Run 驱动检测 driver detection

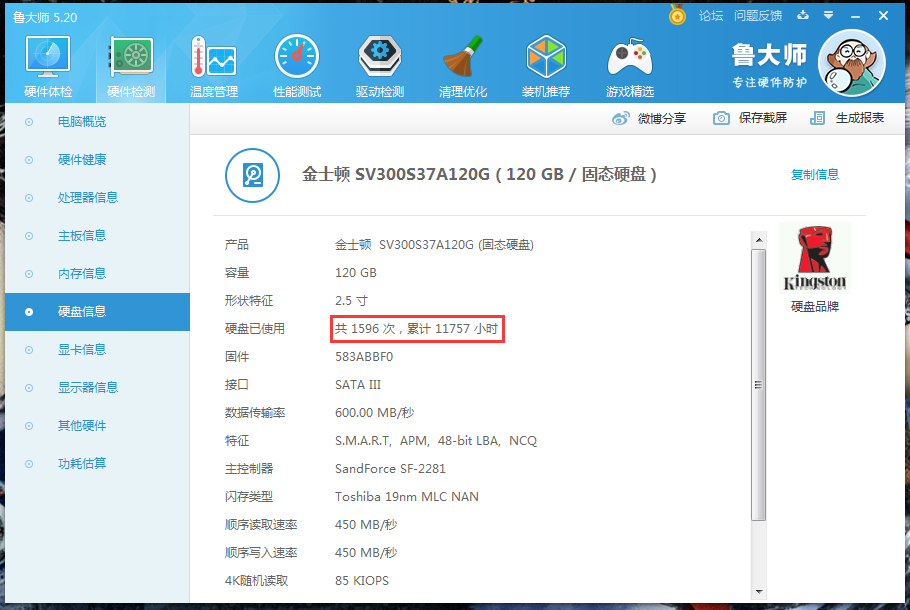point(379,60)
